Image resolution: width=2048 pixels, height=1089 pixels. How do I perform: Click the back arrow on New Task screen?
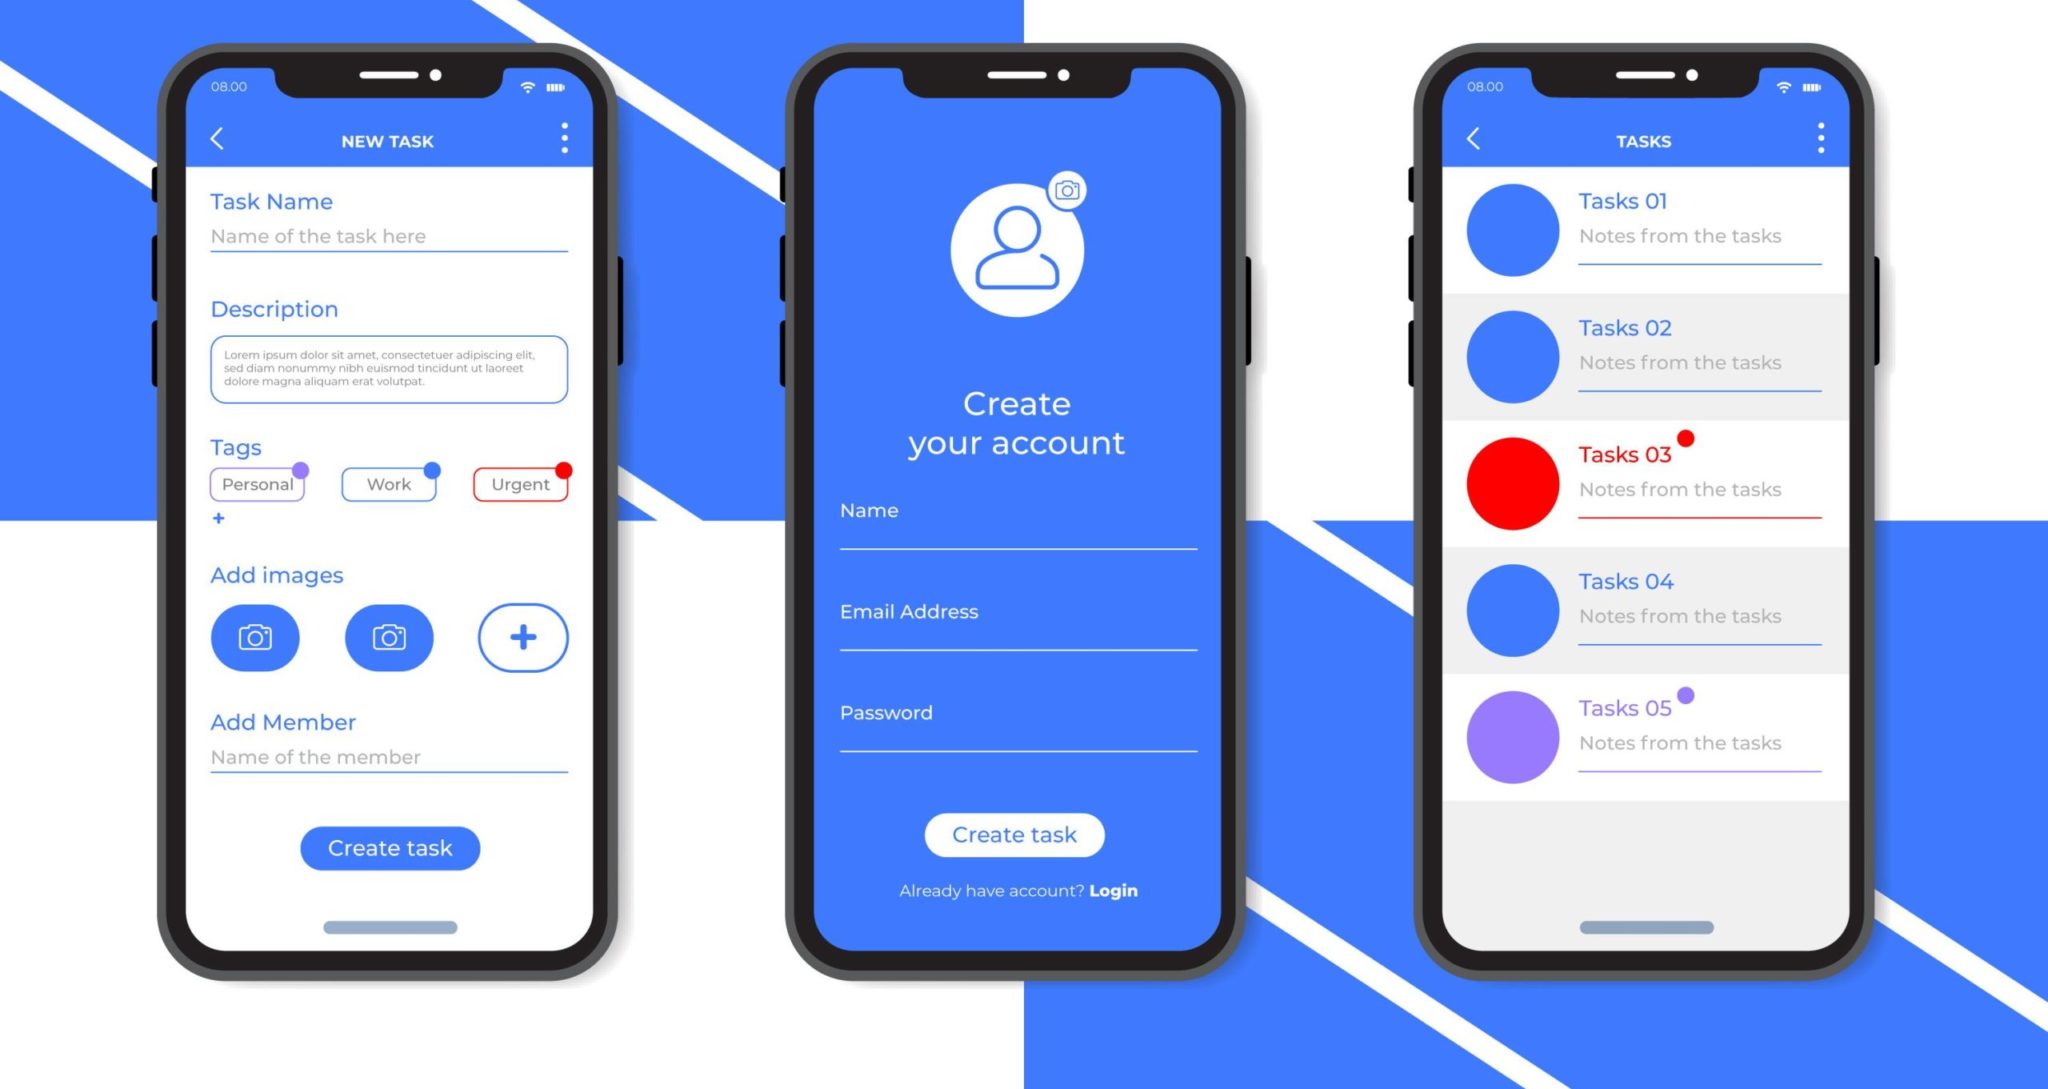[219, 140]
